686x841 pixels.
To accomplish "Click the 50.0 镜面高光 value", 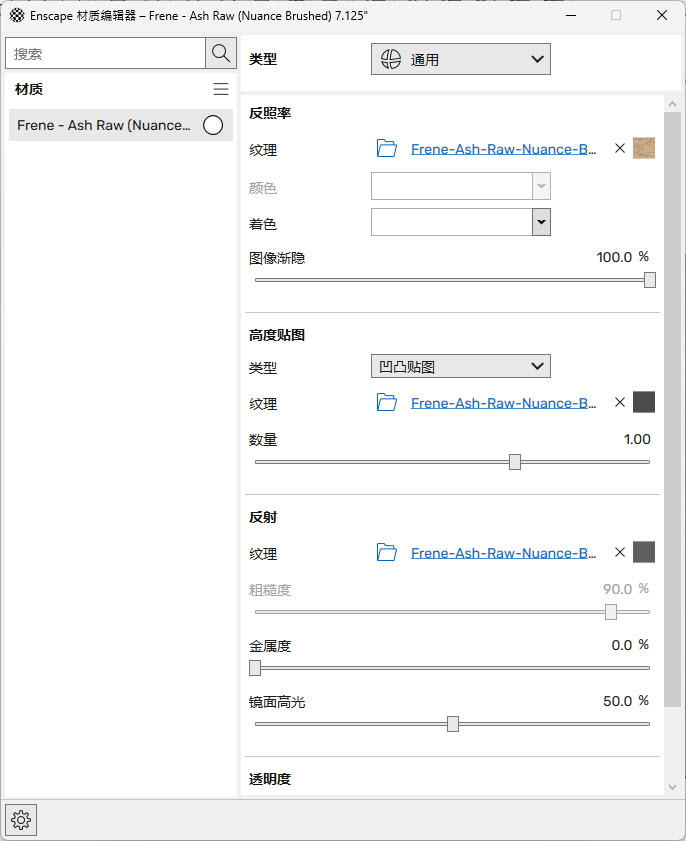I will click(x=617, y=702).
